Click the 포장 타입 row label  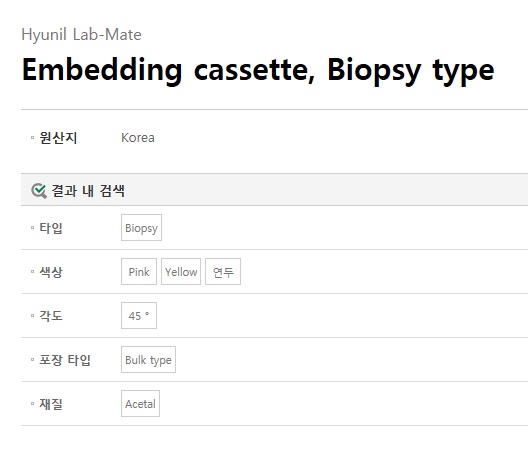[65, 360]
